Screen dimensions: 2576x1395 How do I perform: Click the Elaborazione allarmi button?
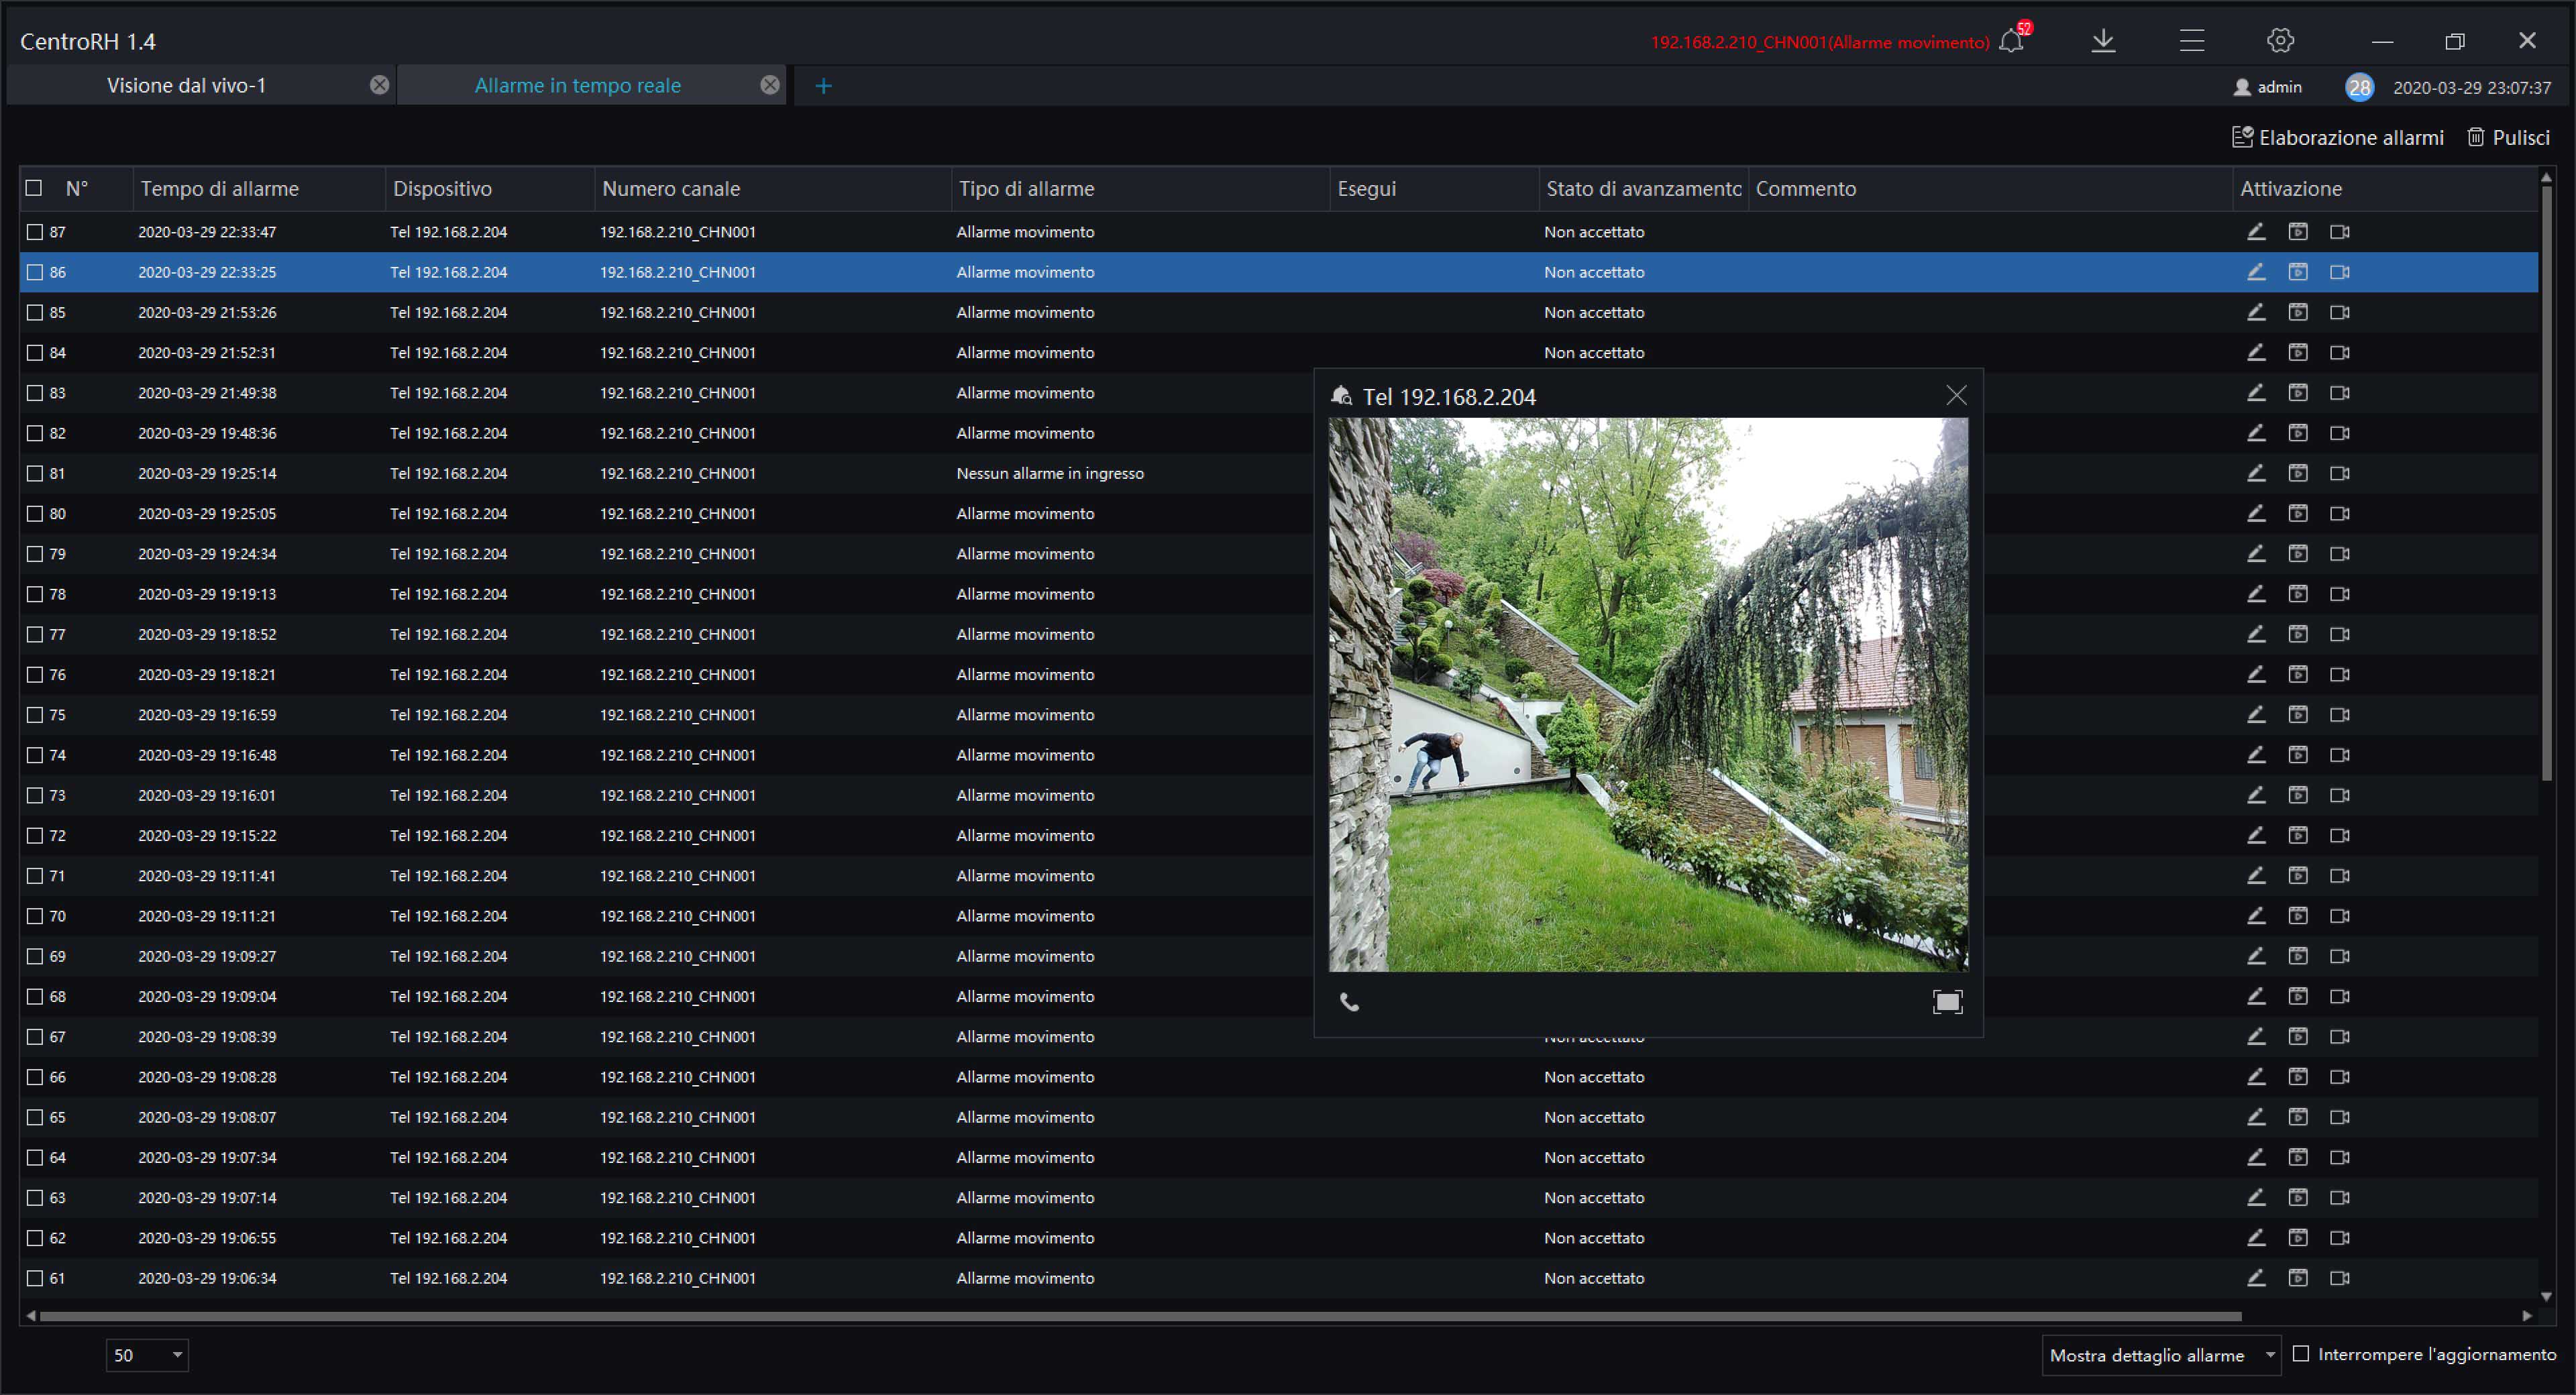pos(2338,138)
